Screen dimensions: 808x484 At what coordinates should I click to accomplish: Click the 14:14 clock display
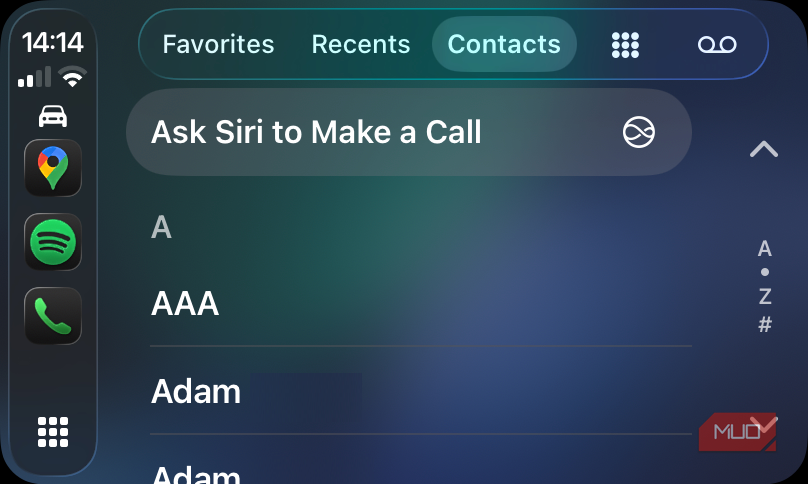click(53, 42)
